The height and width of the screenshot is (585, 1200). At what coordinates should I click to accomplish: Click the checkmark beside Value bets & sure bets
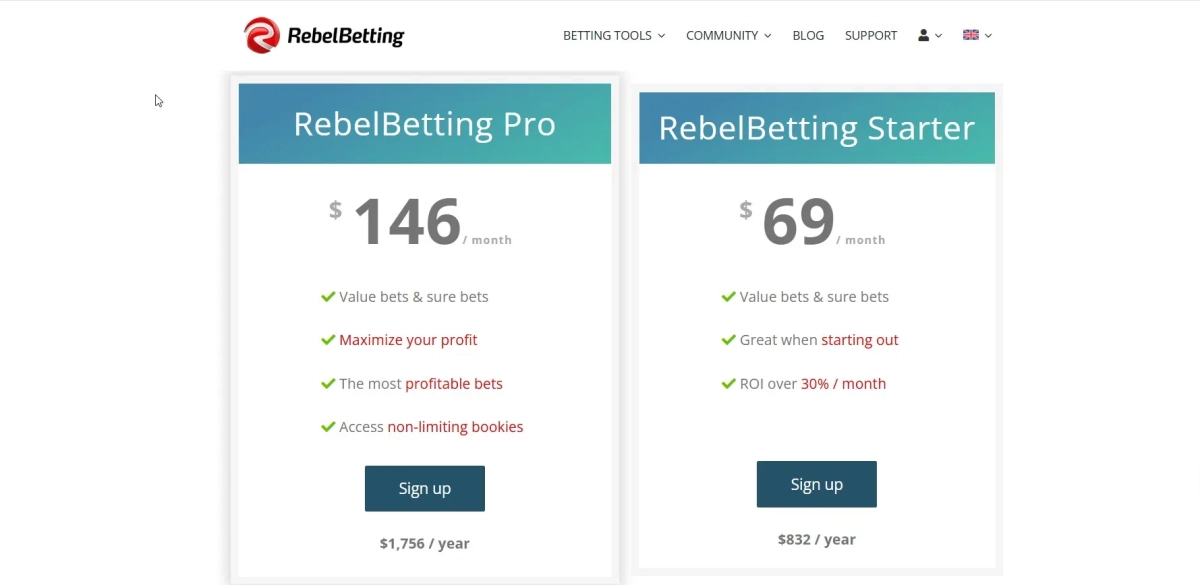[328, 296]
